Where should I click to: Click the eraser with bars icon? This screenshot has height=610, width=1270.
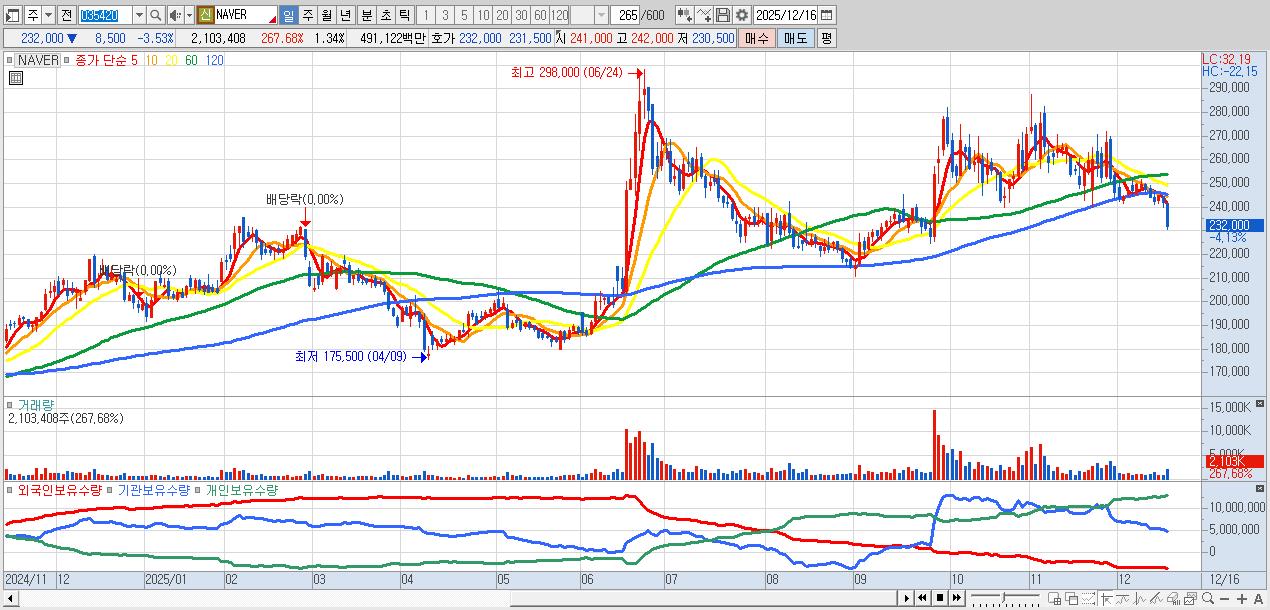coord(1173,598)
